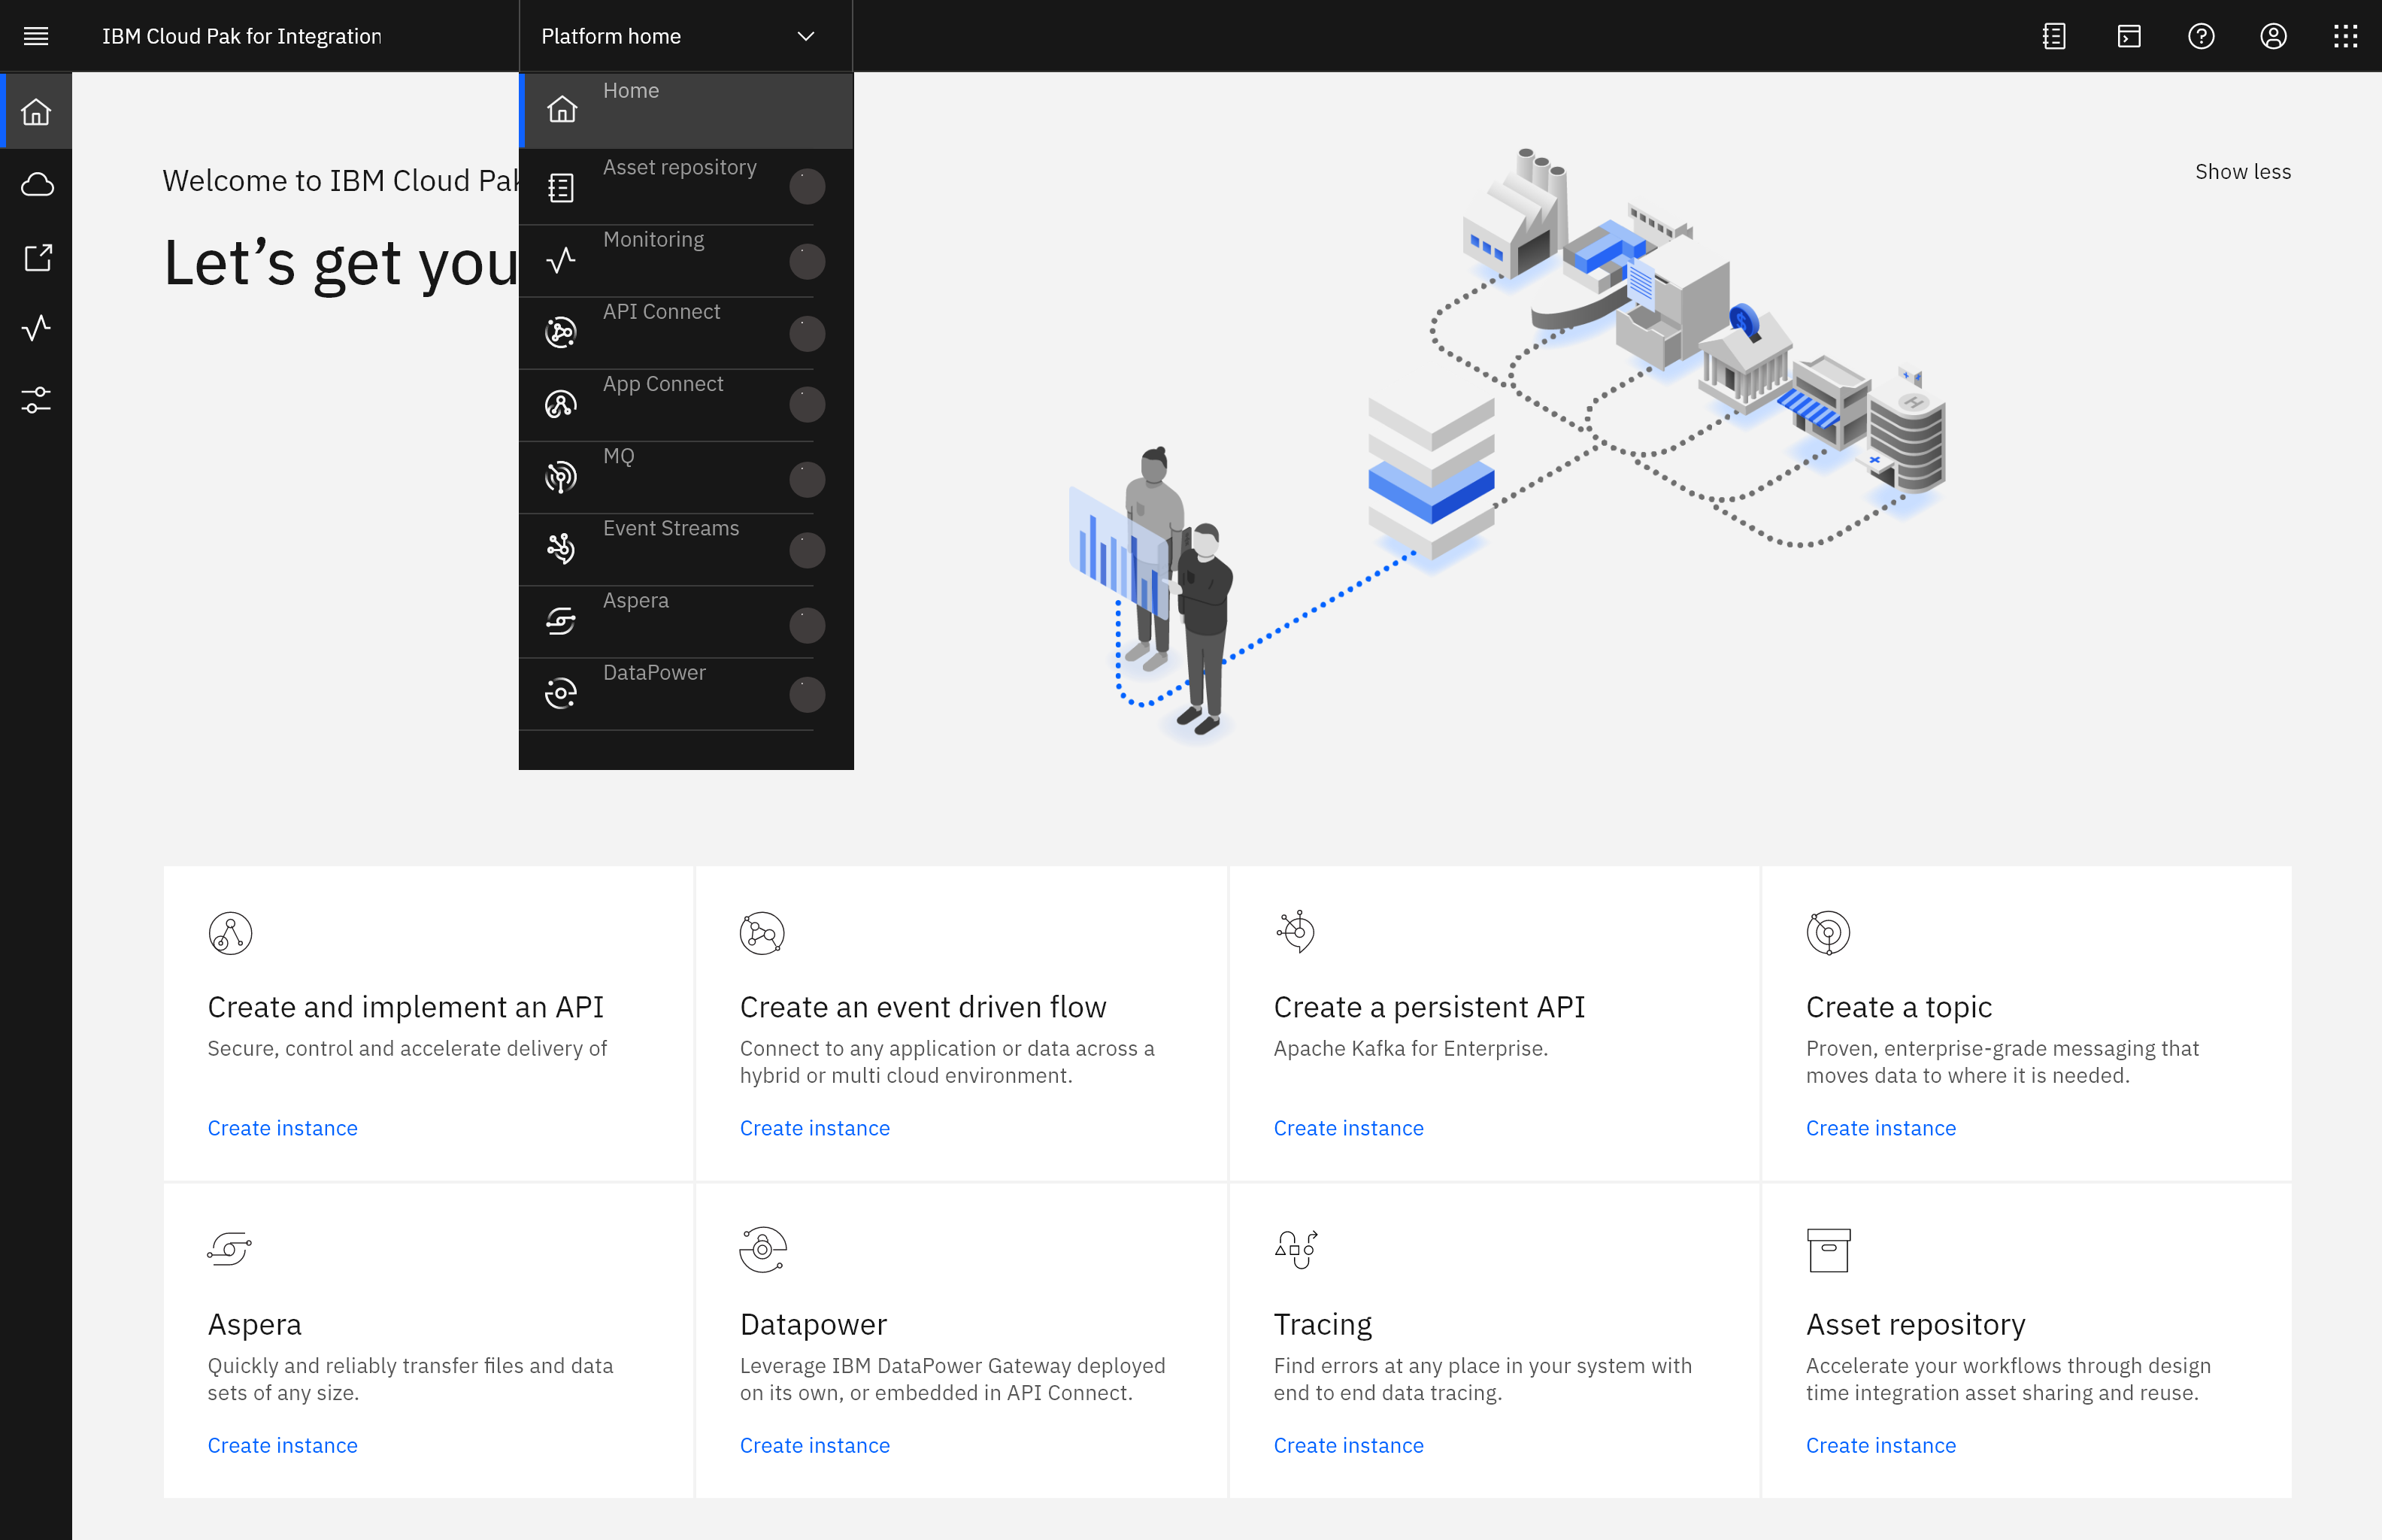The image size is (2382, 1540).
Task: Create instance for Create and implement an API
Action: [x=282, y=1127]
